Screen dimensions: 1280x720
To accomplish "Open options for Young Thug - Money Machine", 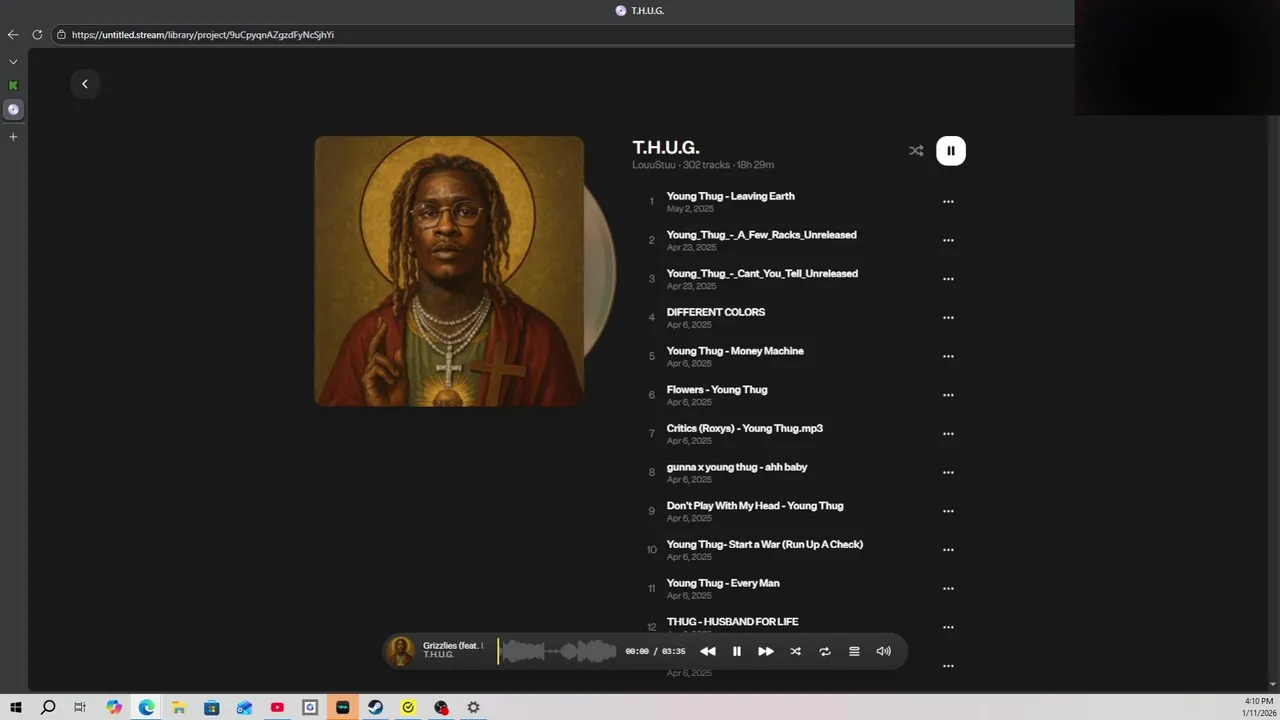I will pos(948,357).
